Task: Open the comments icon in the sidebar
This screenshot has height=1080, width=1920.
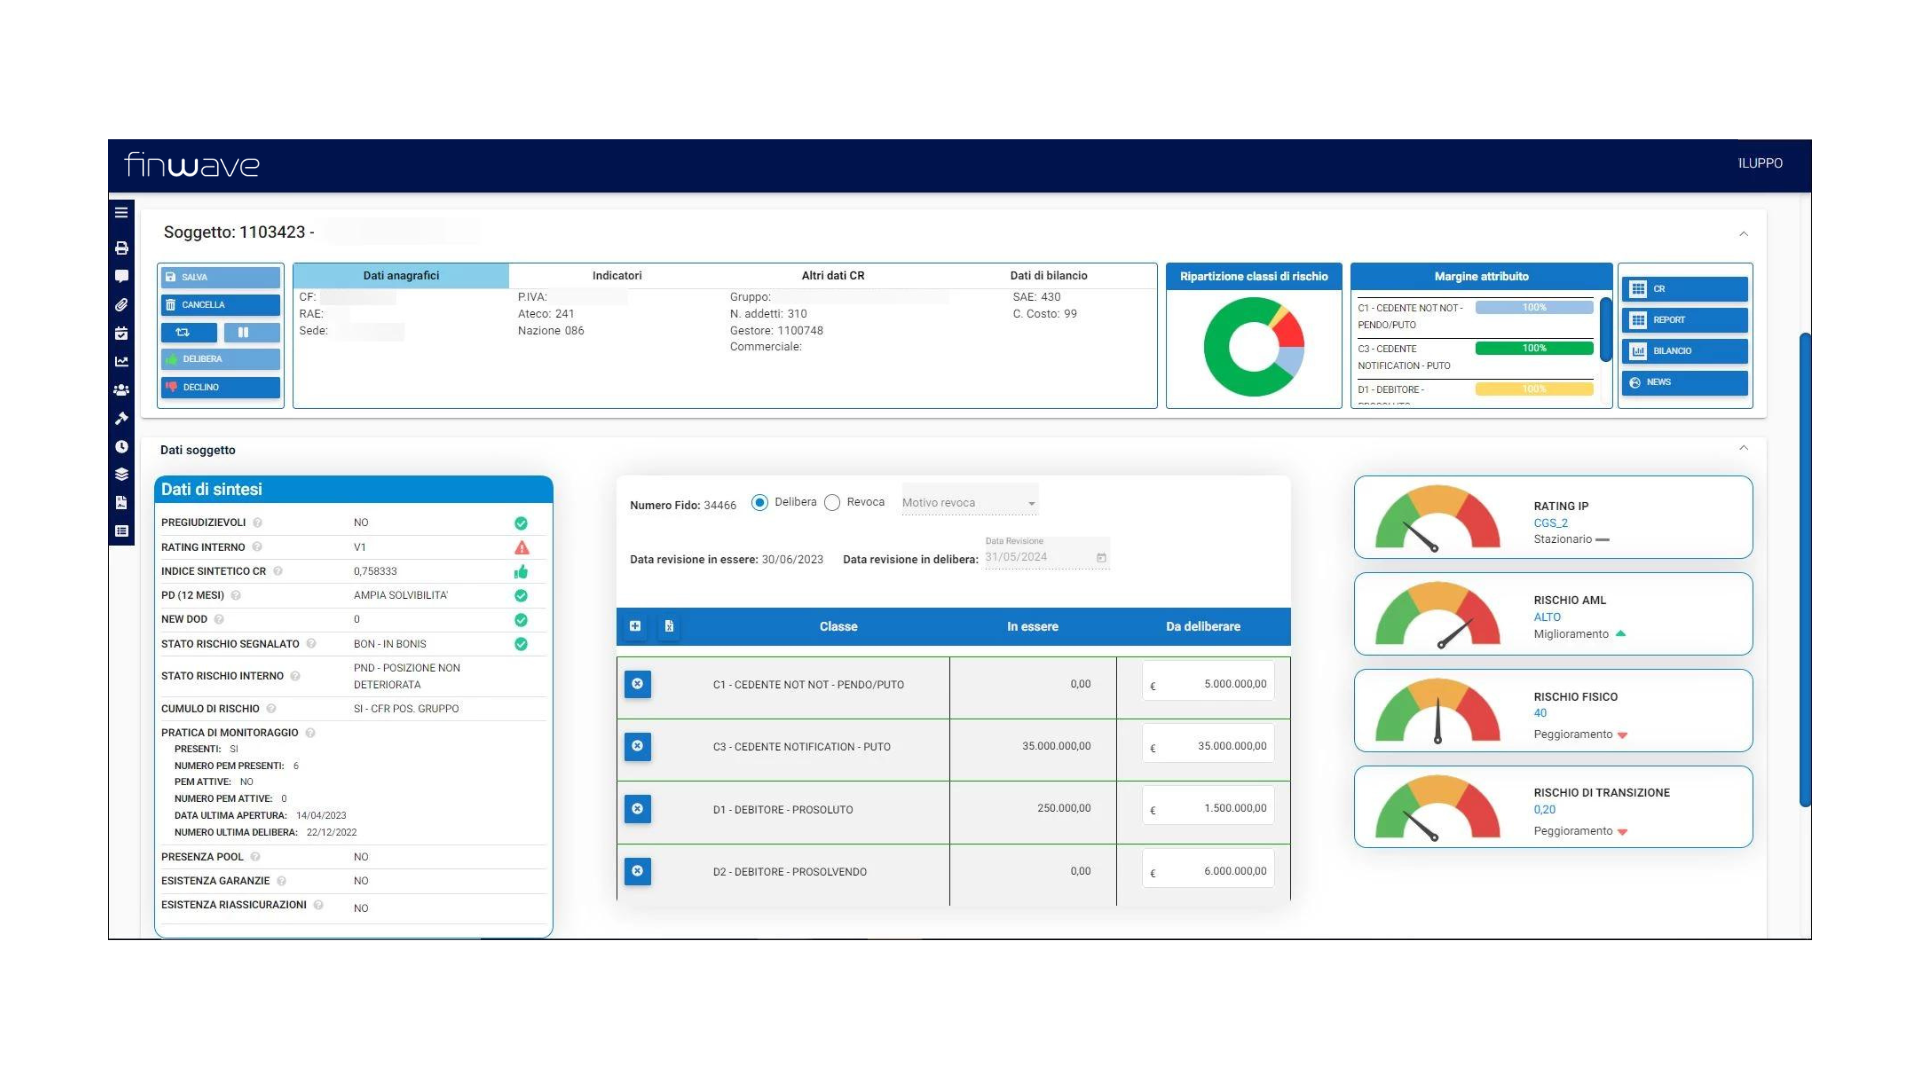Action: coord(122,276)
